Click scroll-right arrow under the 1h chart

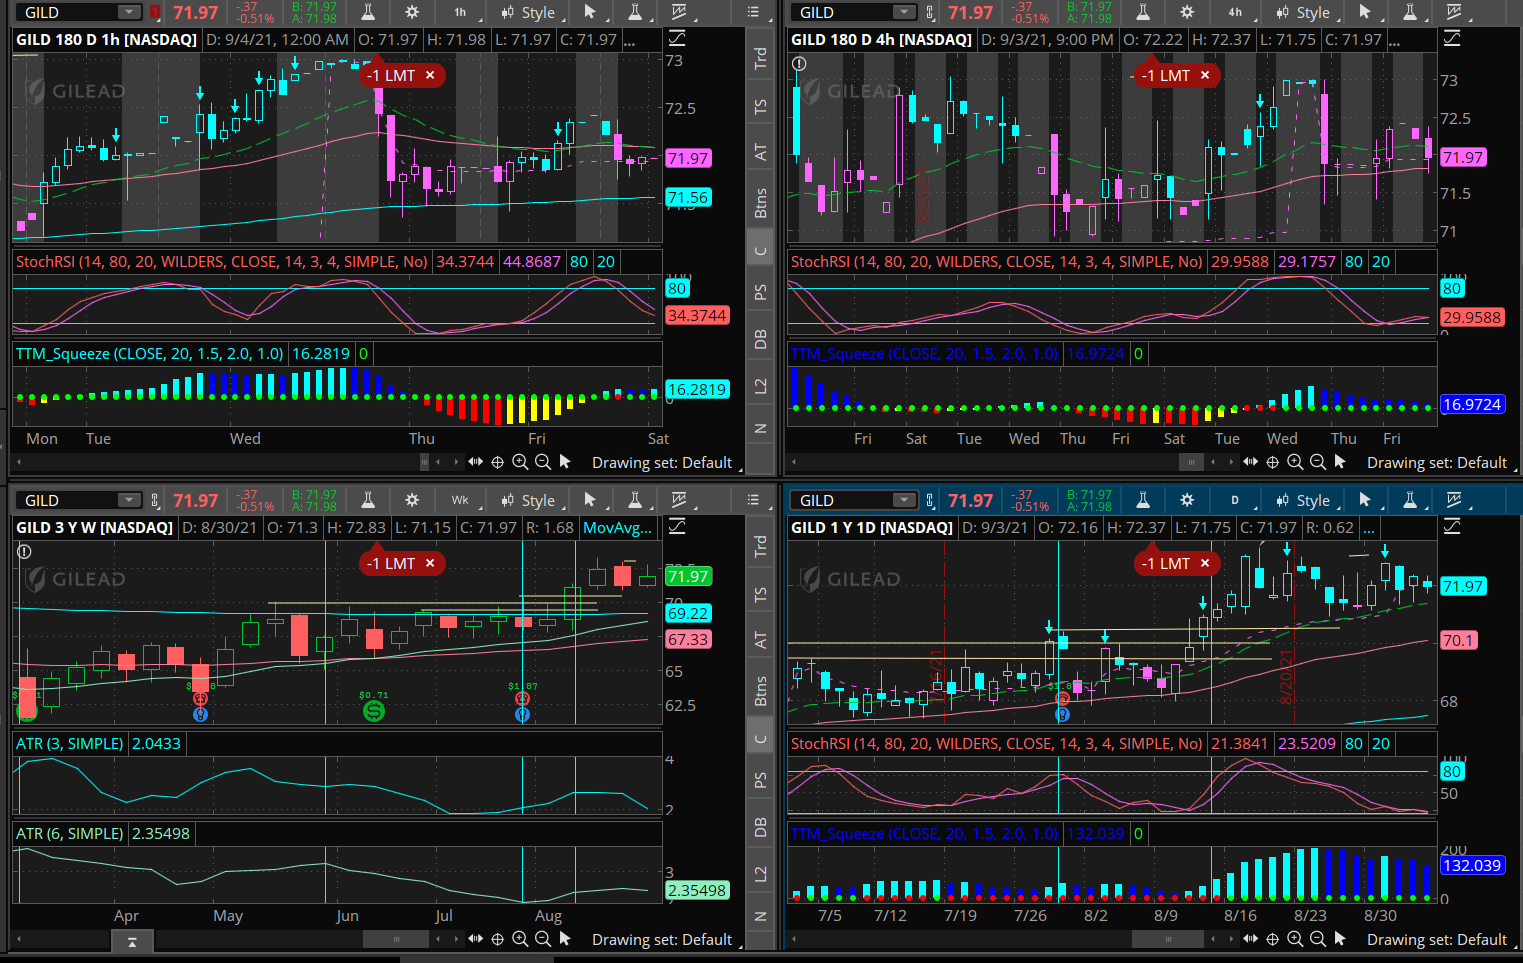tap(457, 462)
